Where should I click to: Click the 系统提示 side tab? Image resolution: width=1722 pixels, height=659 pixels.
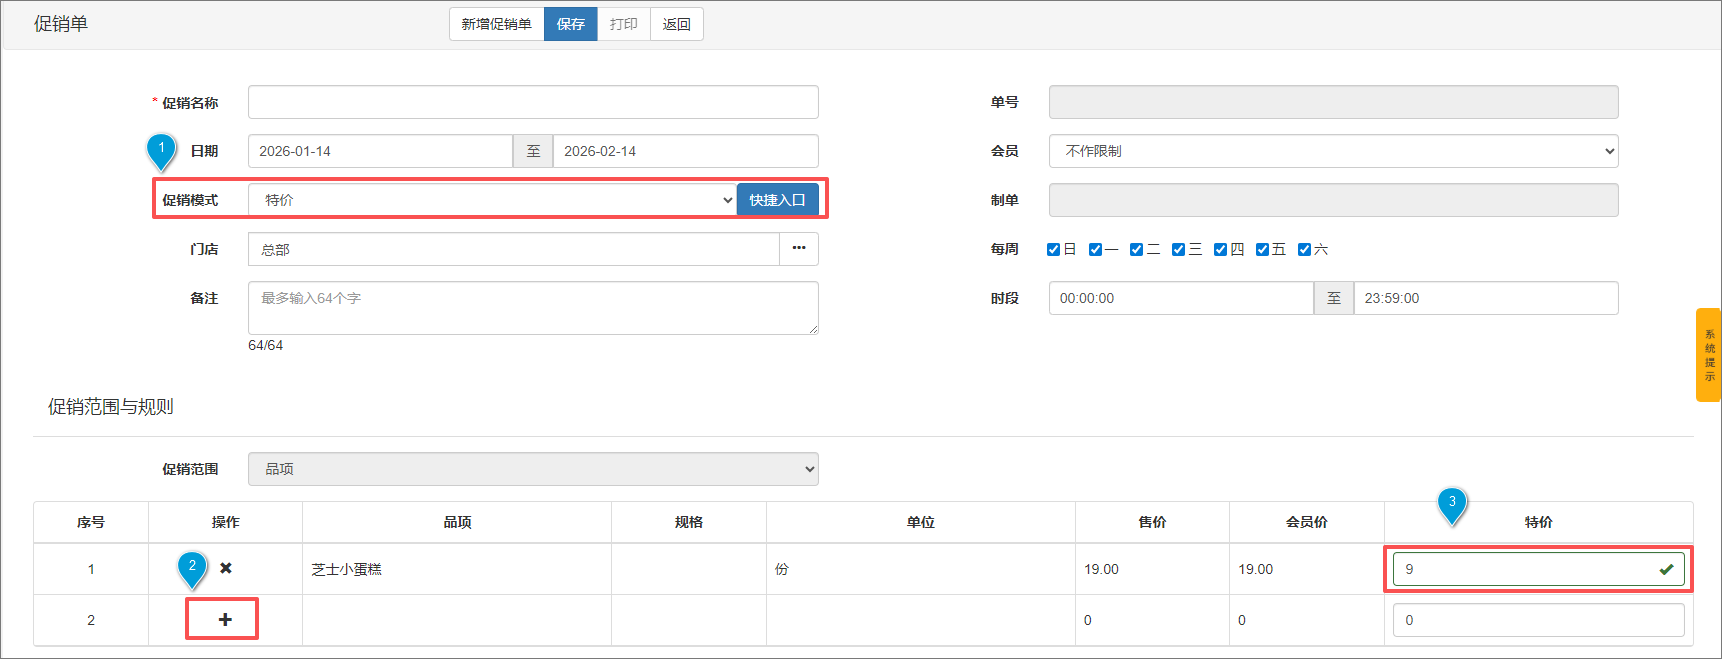[1708, 355]
